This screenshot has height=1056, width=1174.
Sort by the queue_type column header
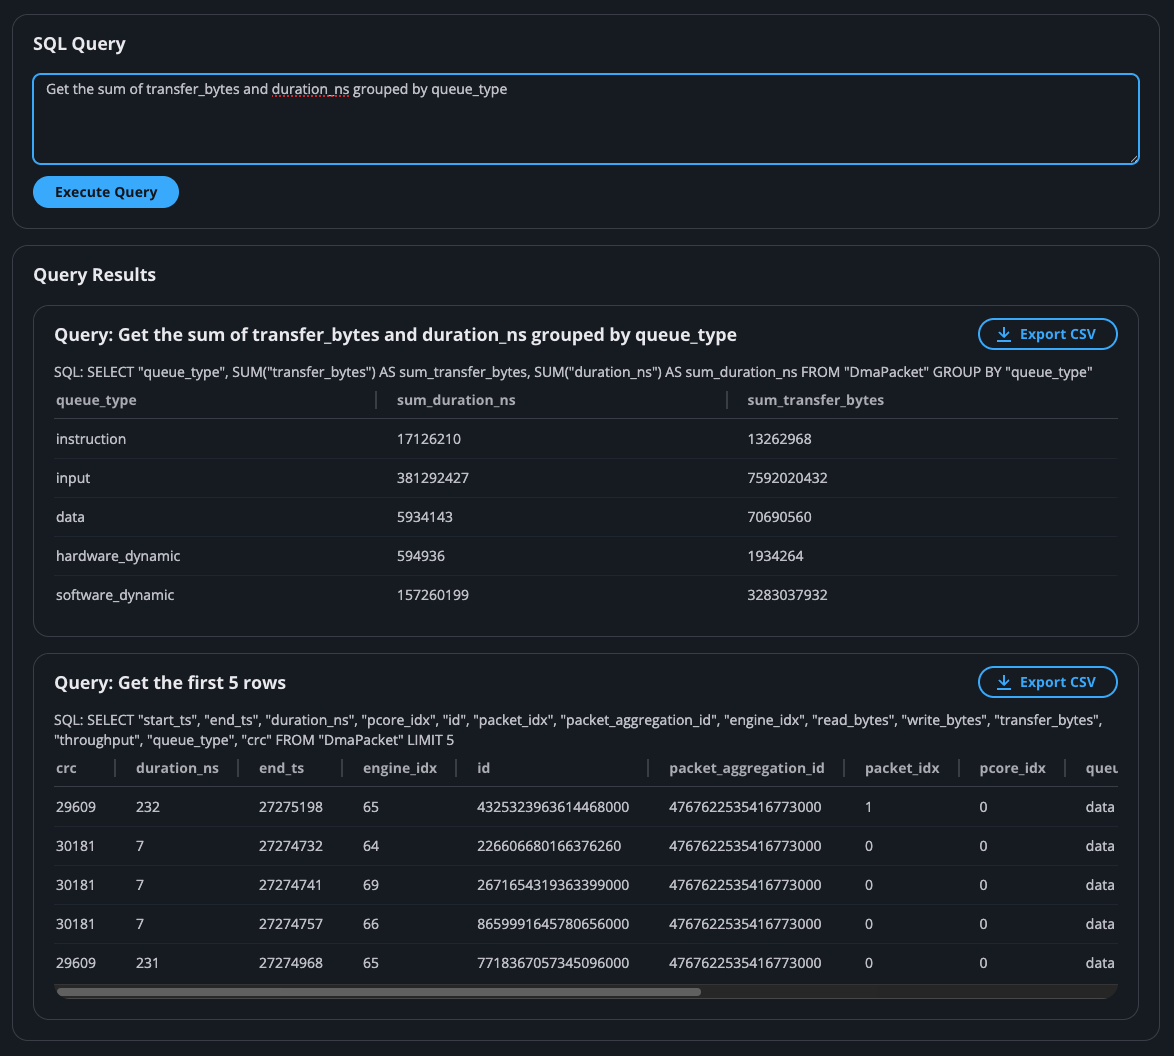96,400
